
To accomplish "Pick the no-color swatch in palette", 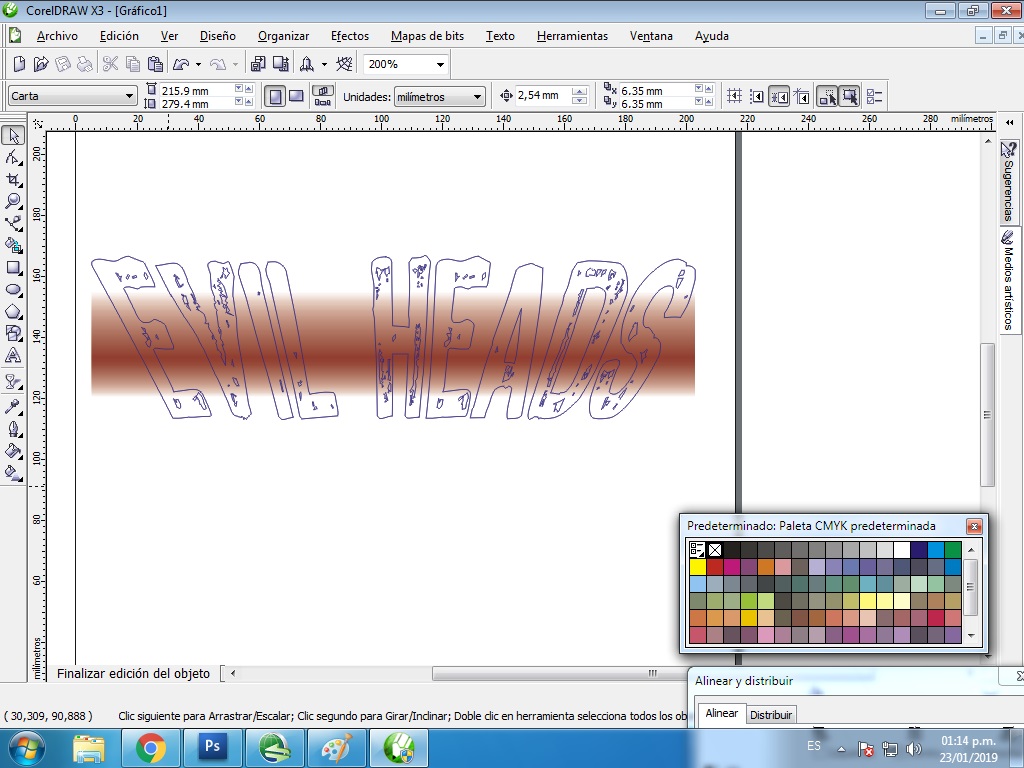I will [714, 550].
